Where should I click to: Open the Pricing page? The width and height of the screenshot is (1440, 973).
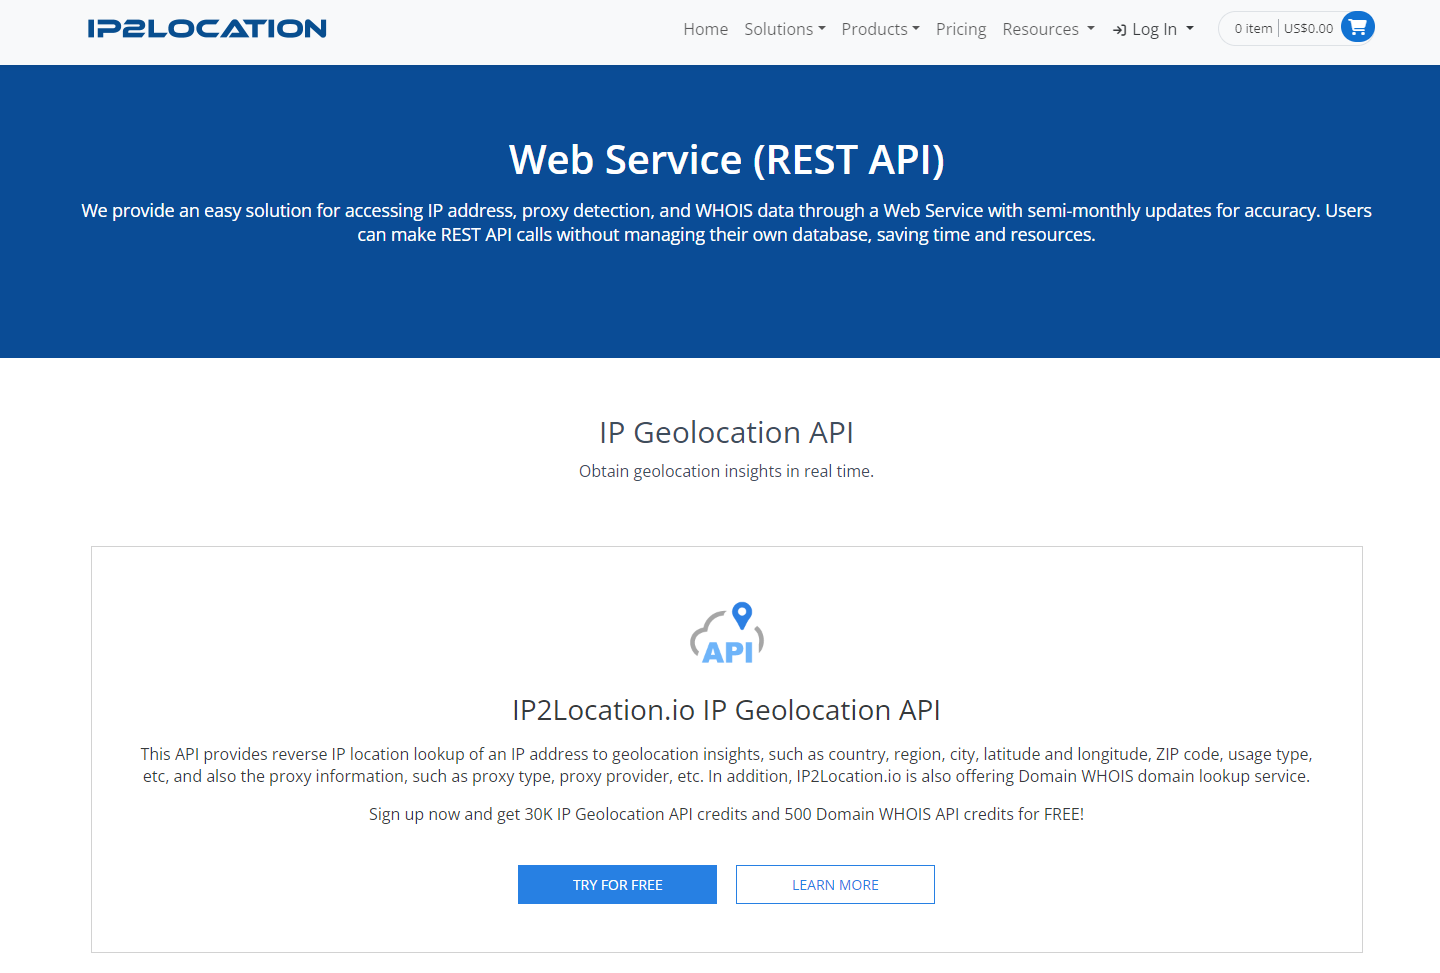(961, 29)
